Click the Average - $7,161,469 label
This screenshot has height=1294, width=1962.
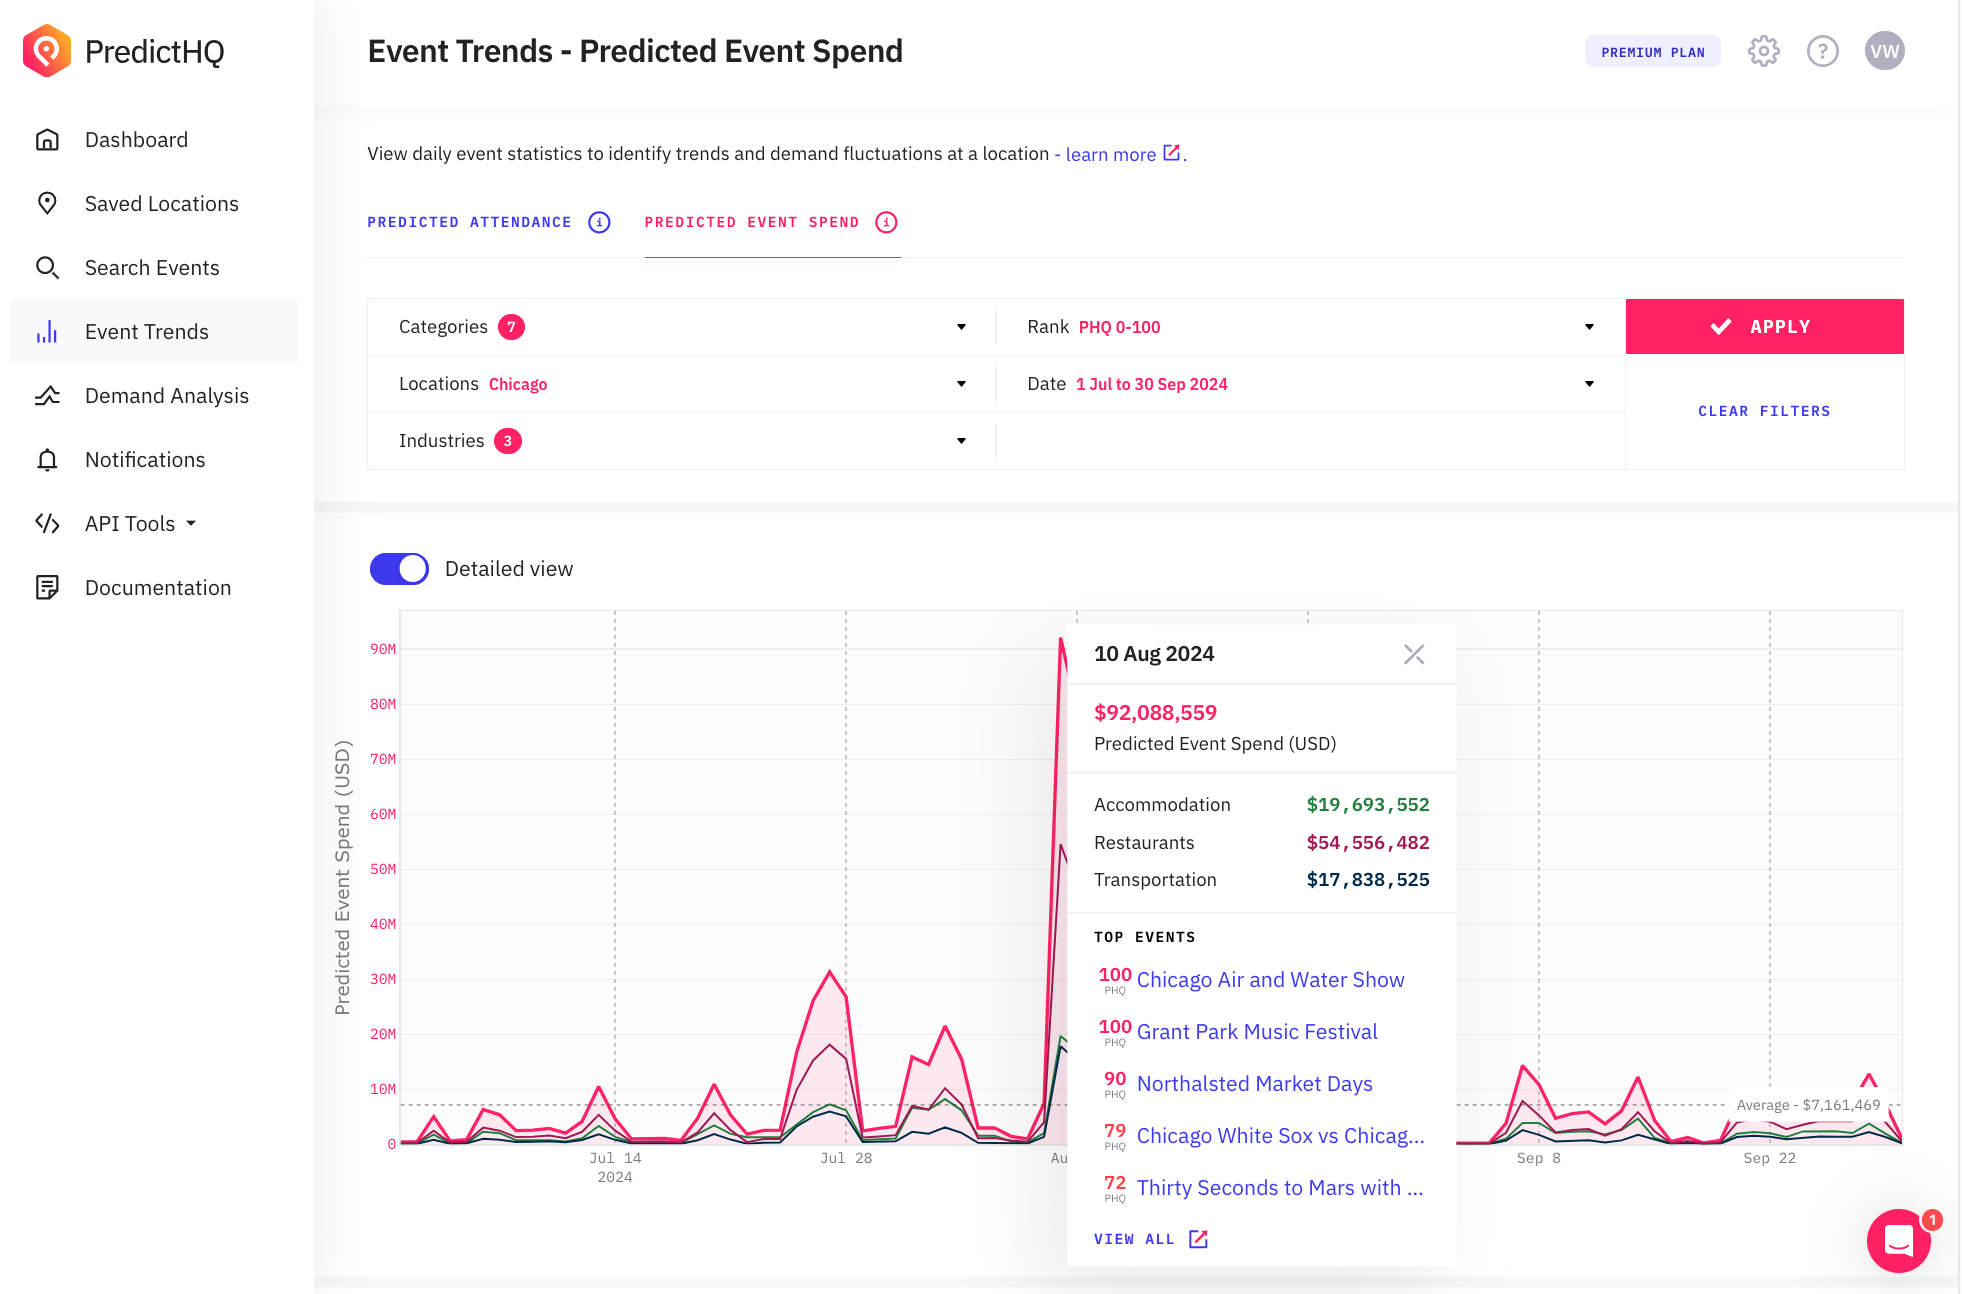1808,1105
